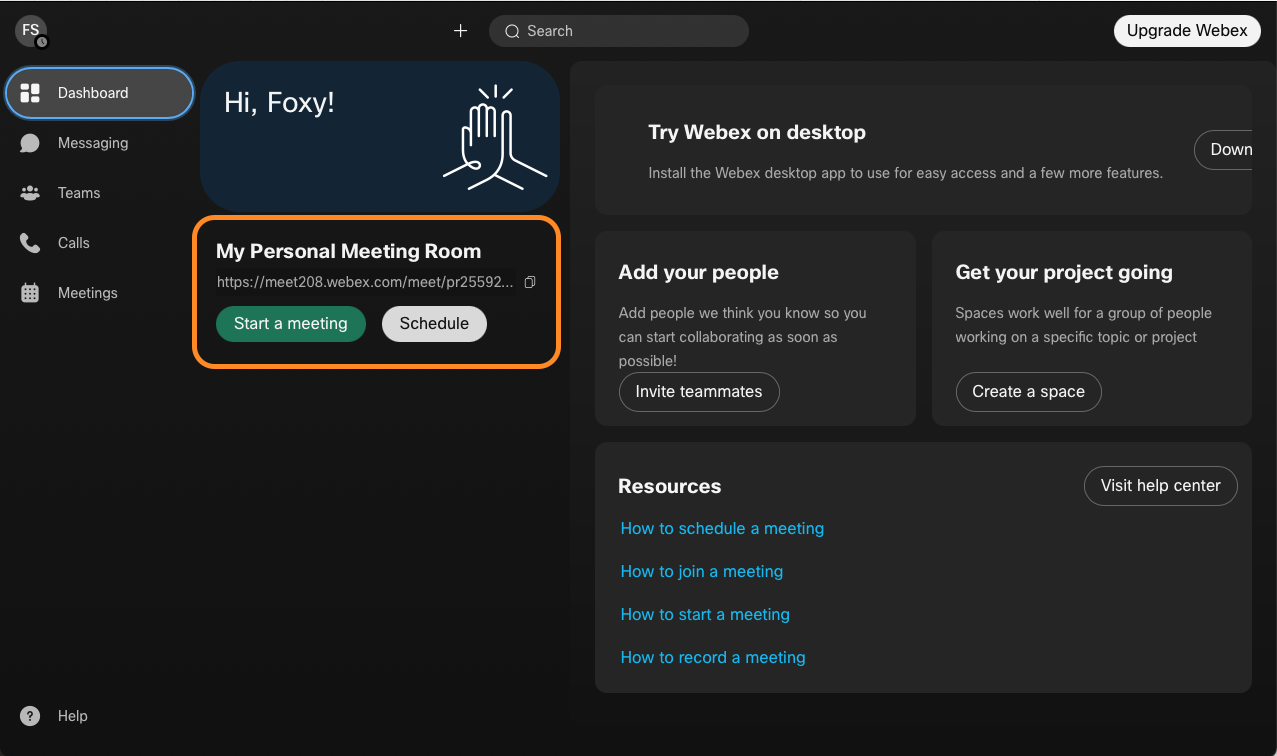Open the How to join a meeting link
The image size is (1277, 756).
(x=701, y=571)
